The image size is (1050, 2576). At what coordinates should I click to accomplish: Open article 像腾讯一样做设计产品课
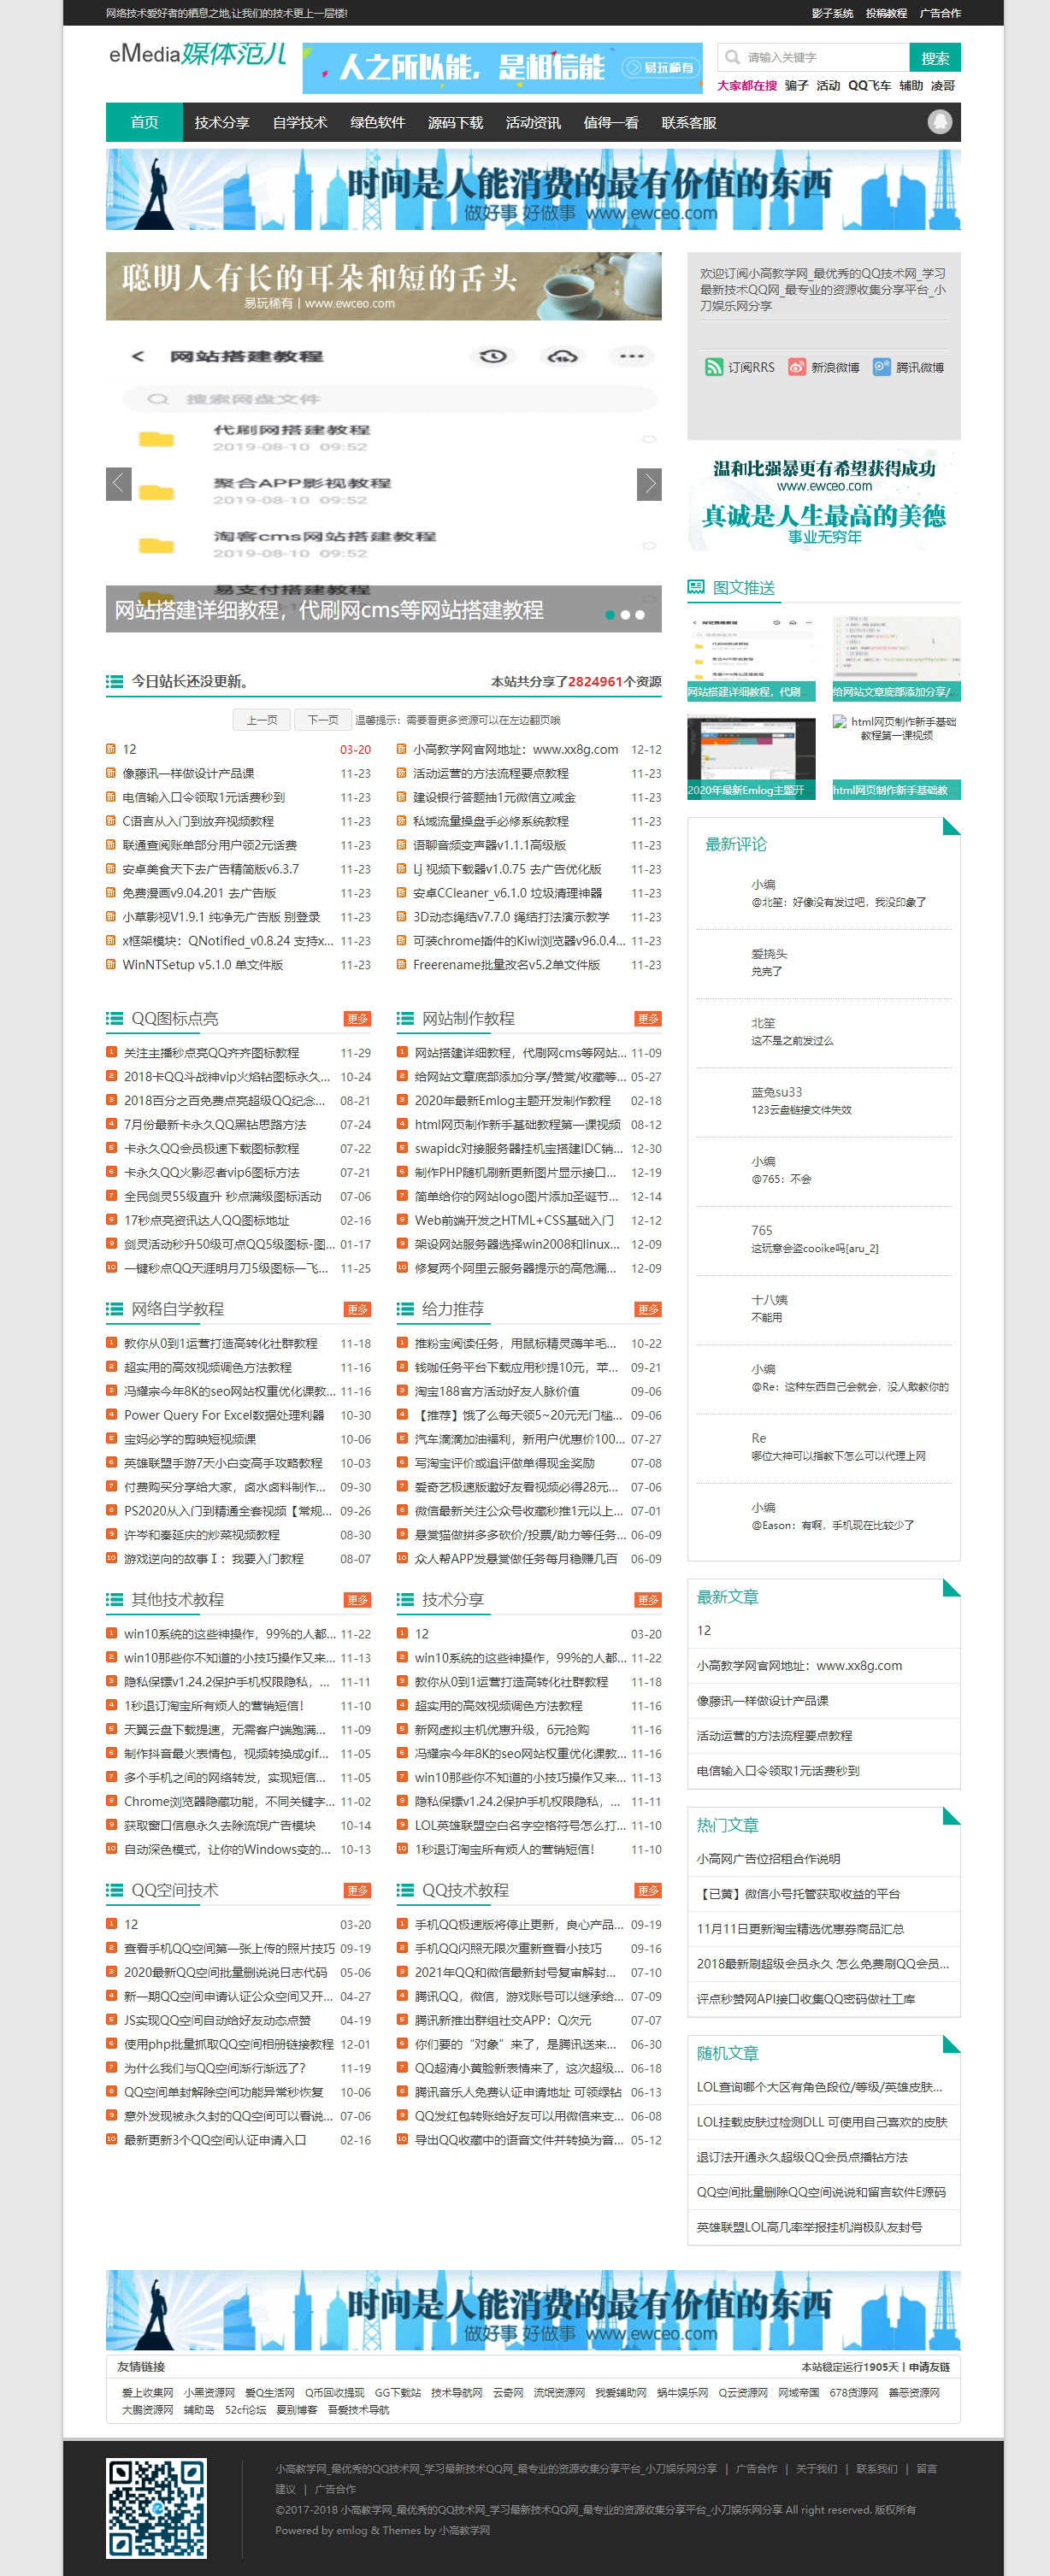pos(188,773)
